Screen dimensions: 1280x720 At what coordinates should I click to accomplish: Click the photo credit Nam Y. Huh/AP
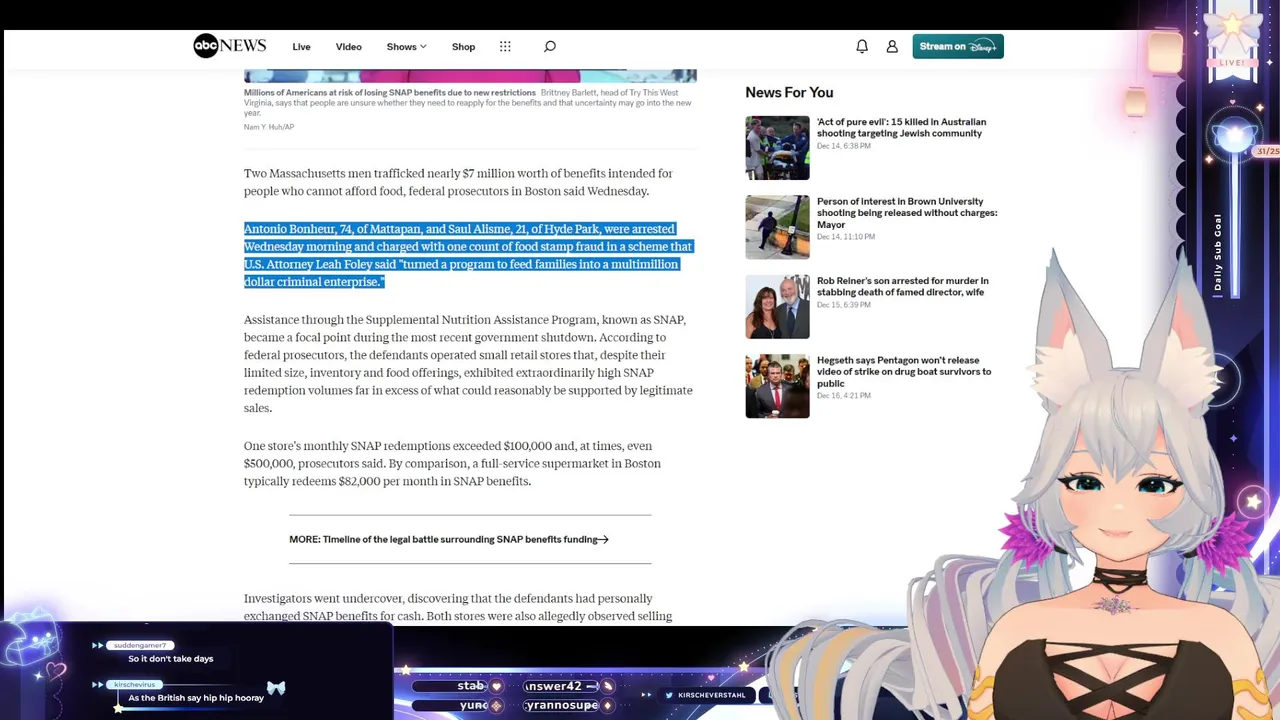click(269, 127)
